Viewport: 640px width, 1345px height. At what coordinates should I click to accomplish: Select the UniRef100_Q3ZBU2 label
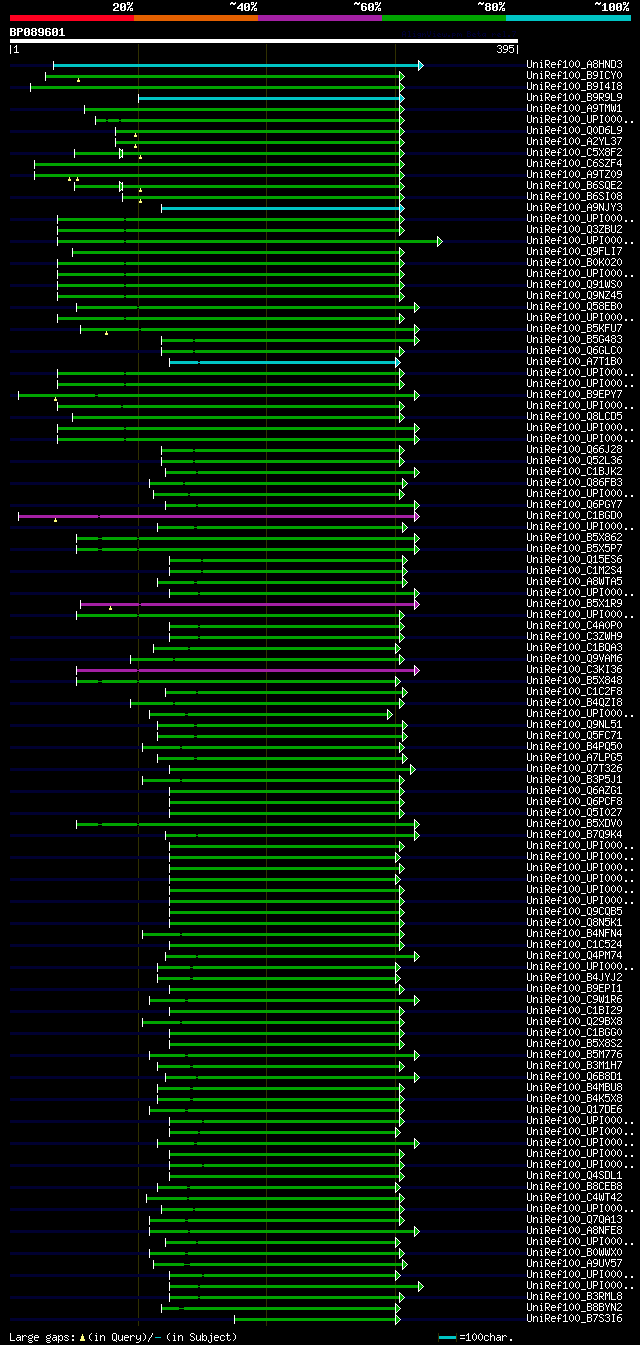point(574,230)
